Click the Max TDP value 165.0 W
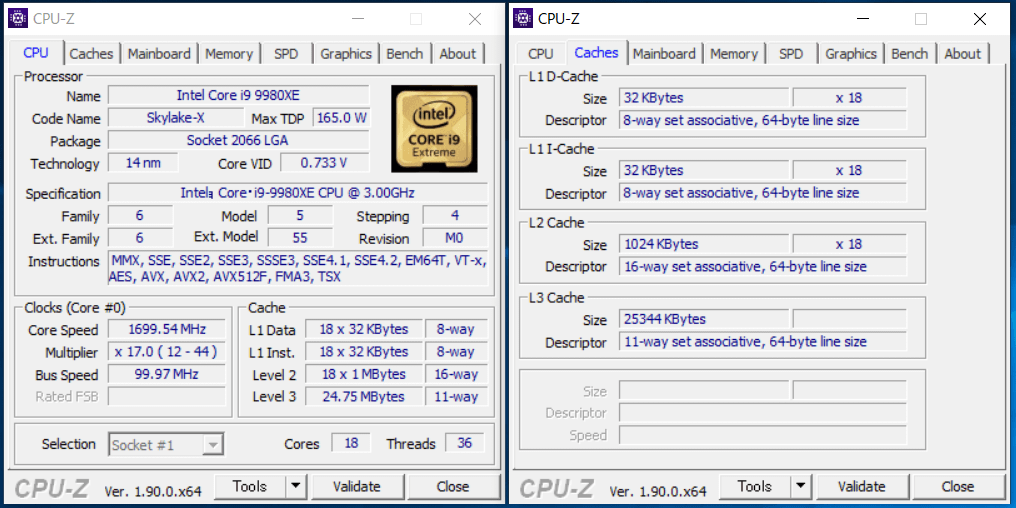This screenshot has width=1016, height=508. click(341, 118)
